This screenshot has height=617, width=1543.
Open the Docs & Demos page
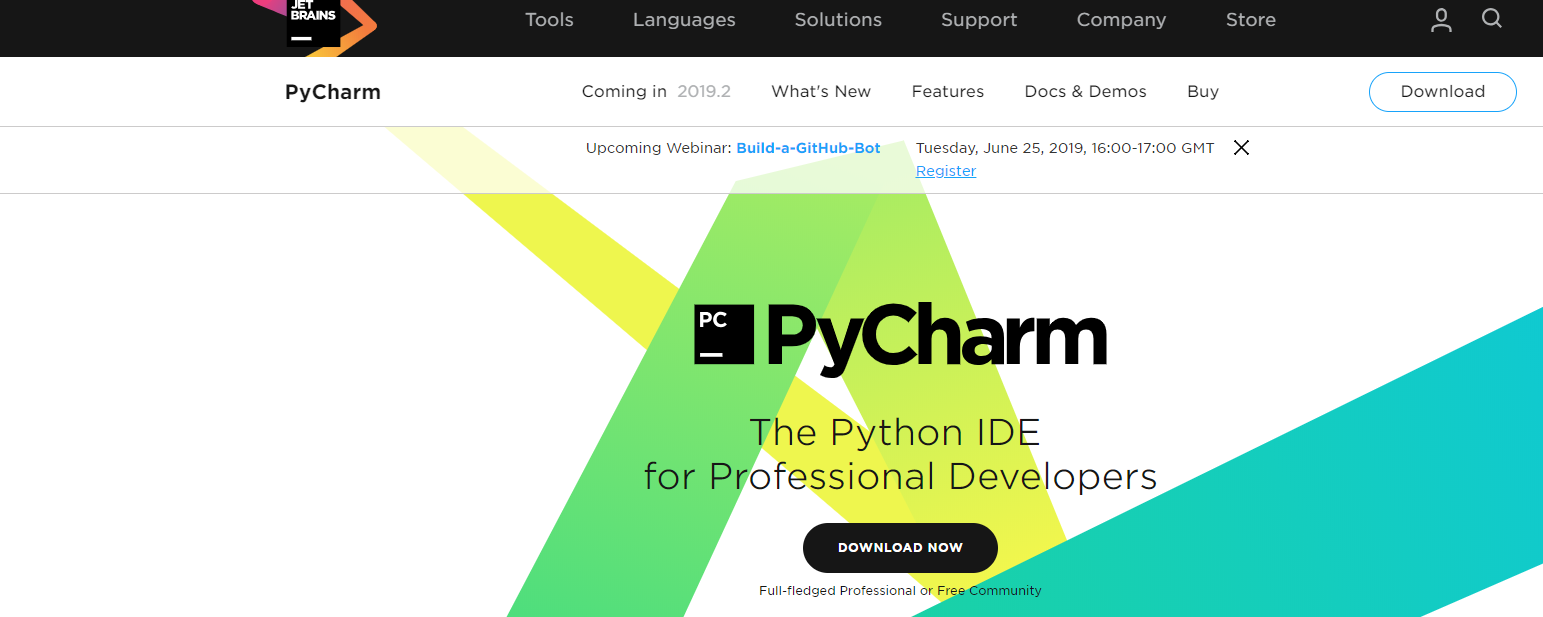coord(1086,91)
